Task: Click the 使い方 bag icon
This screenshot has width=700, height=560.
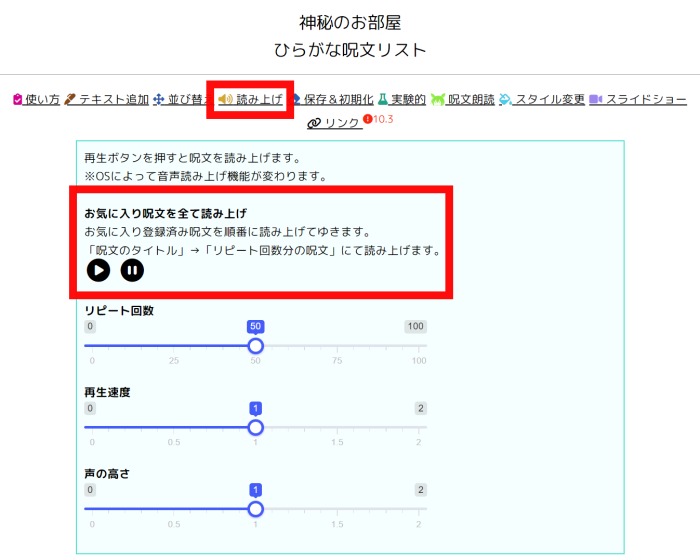Action: pos(18,100)
